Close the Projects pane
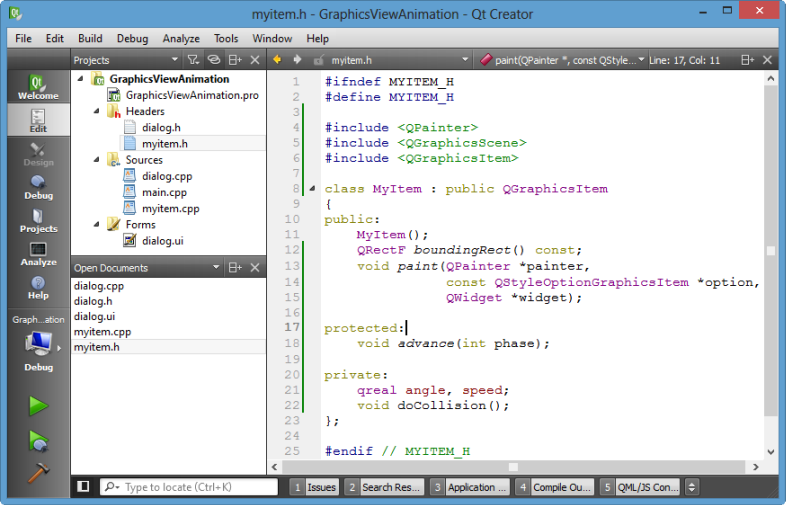The image size is (786, 505). pyautogui.click(x=255, y=60)
